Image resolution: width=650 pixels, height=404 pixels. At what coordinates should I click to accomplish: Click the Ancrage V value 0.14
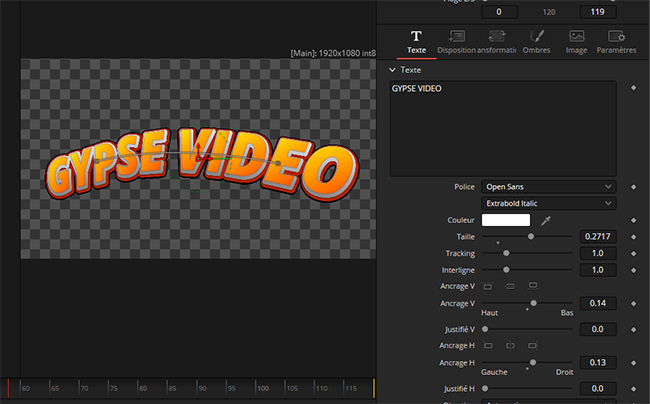pyautogui.click(x=598, y=303)
